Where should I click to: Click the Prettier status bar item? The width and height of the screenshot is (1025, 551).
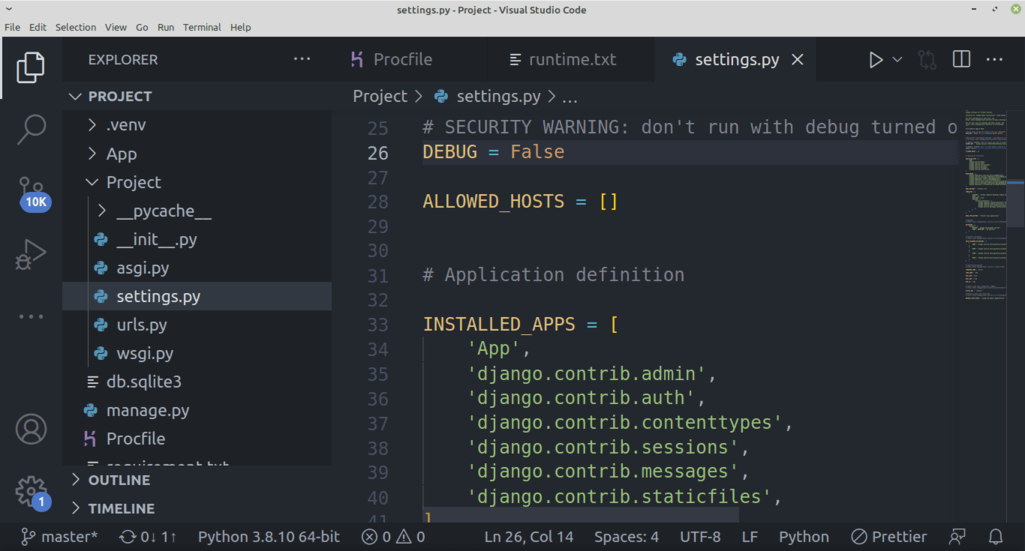point(888,537)
